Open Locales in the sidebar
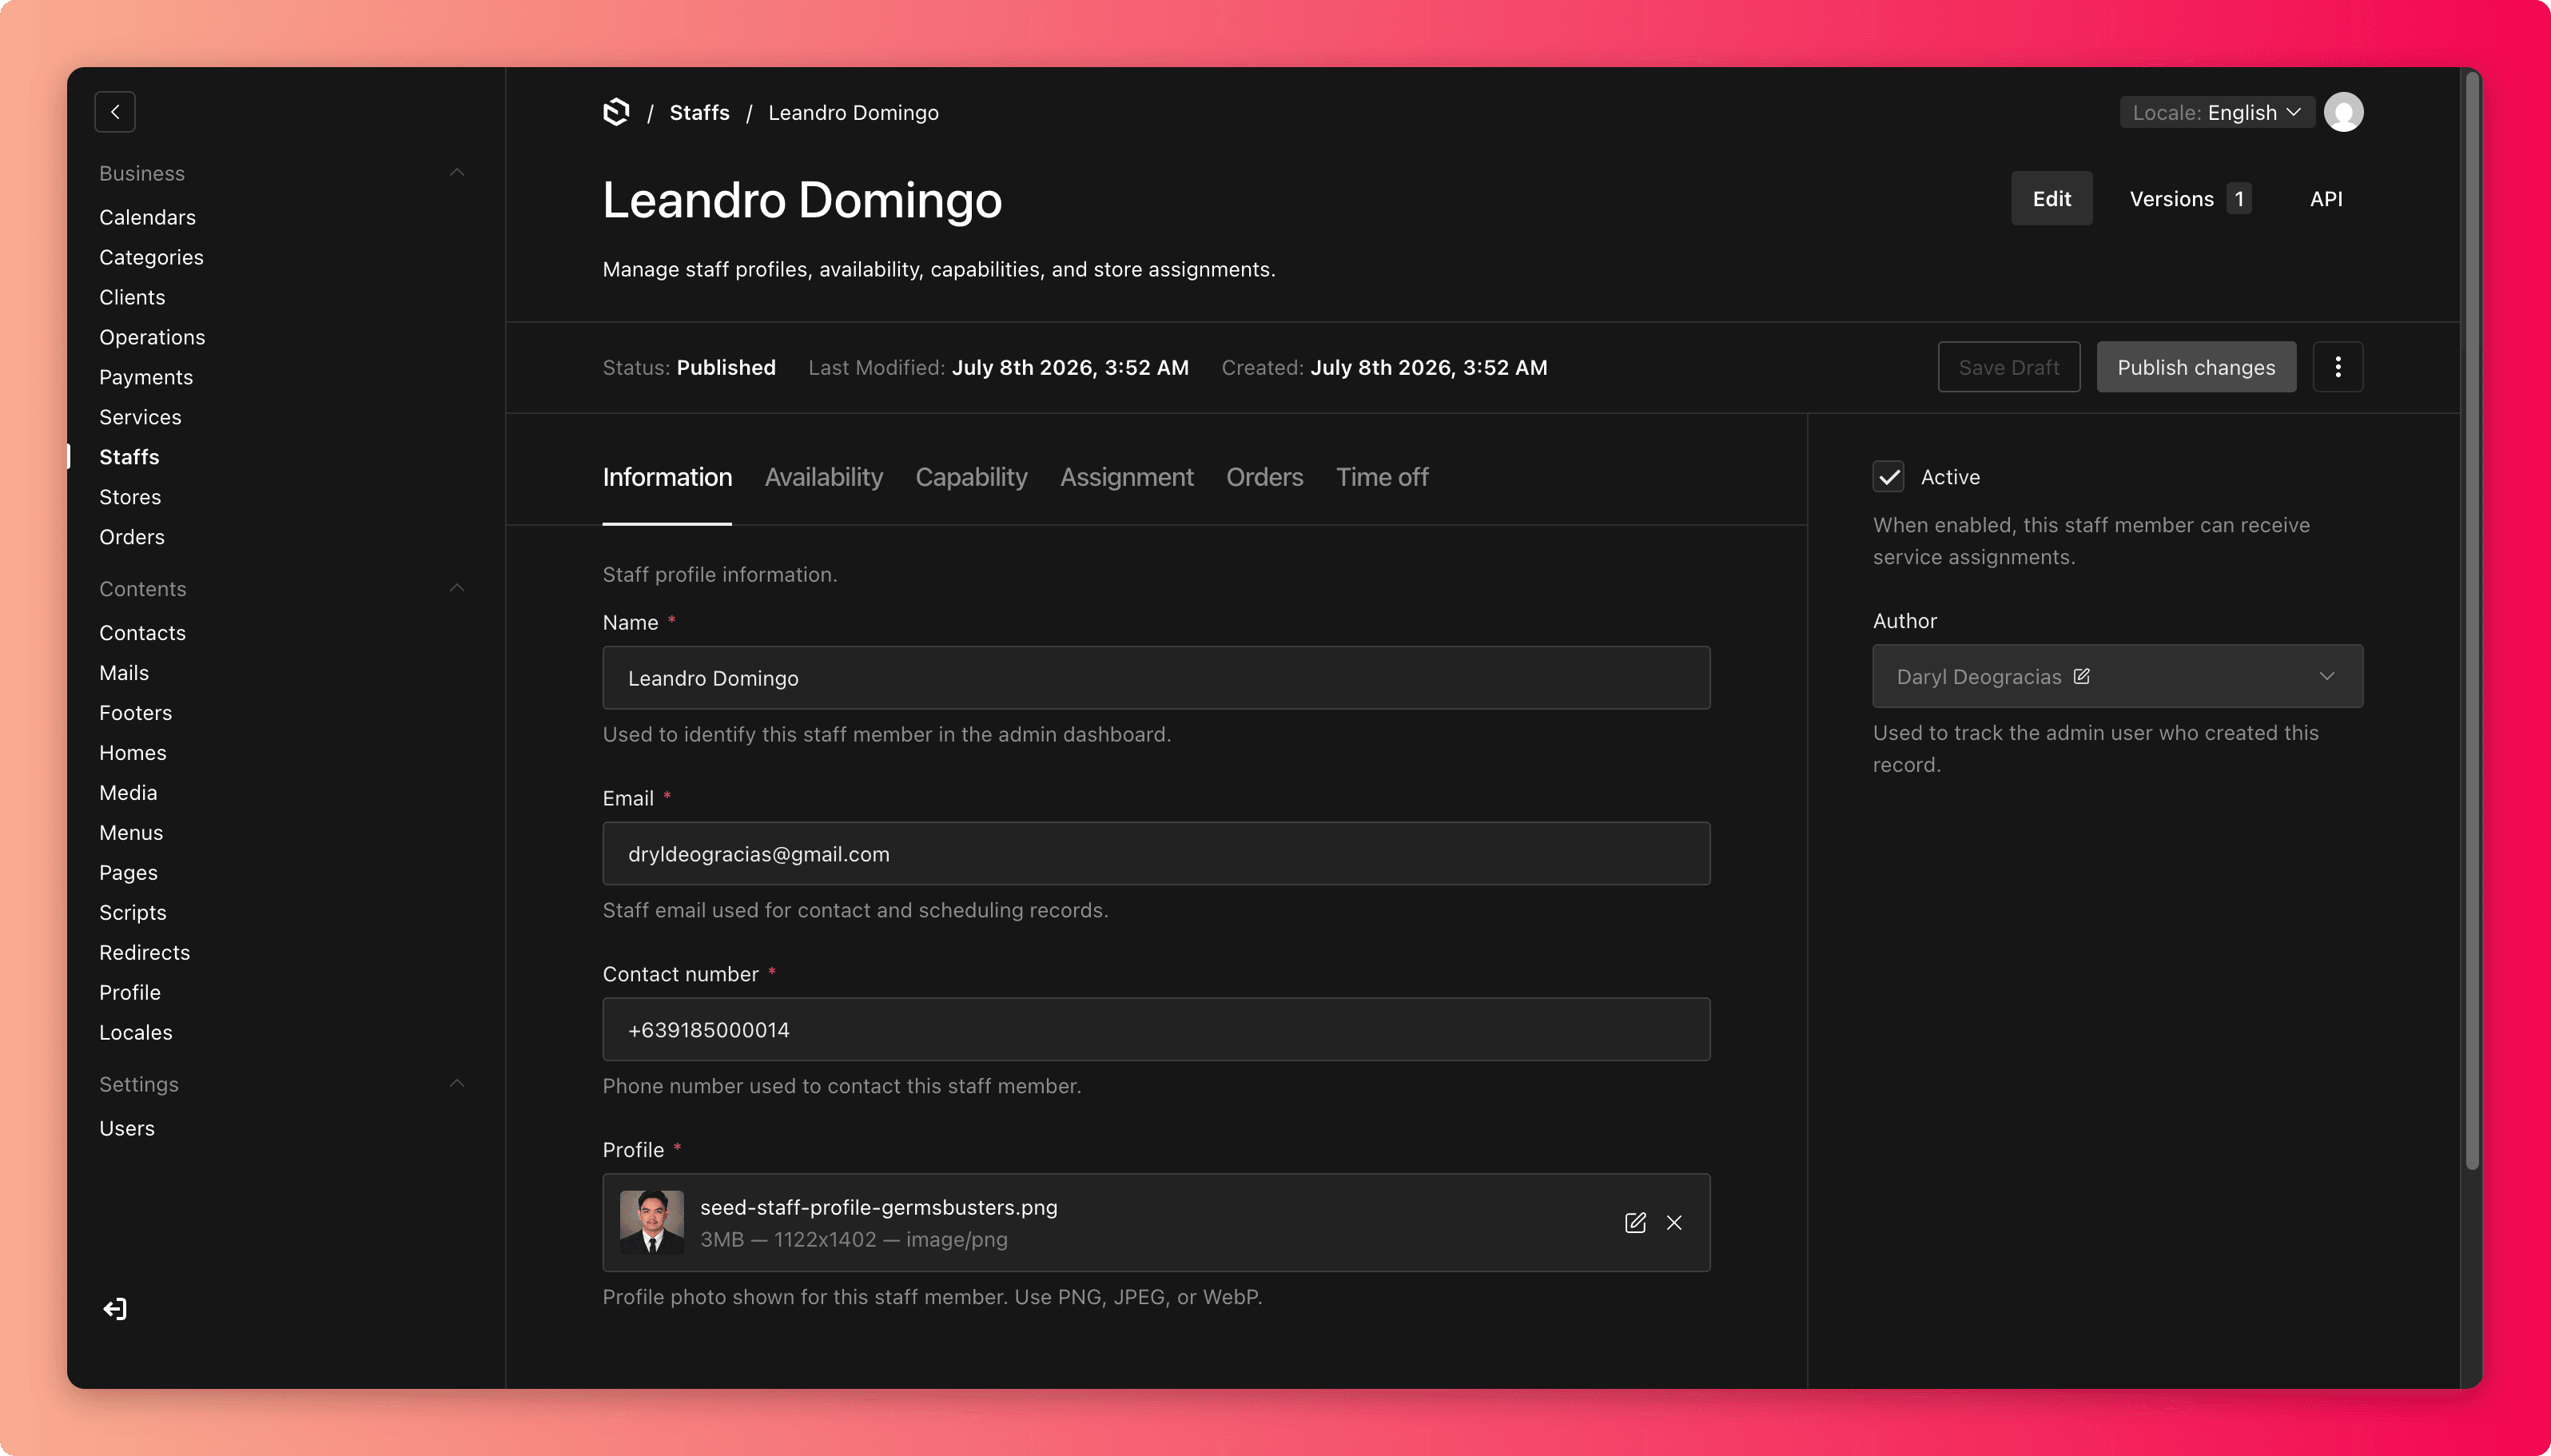 (136, 1033)
